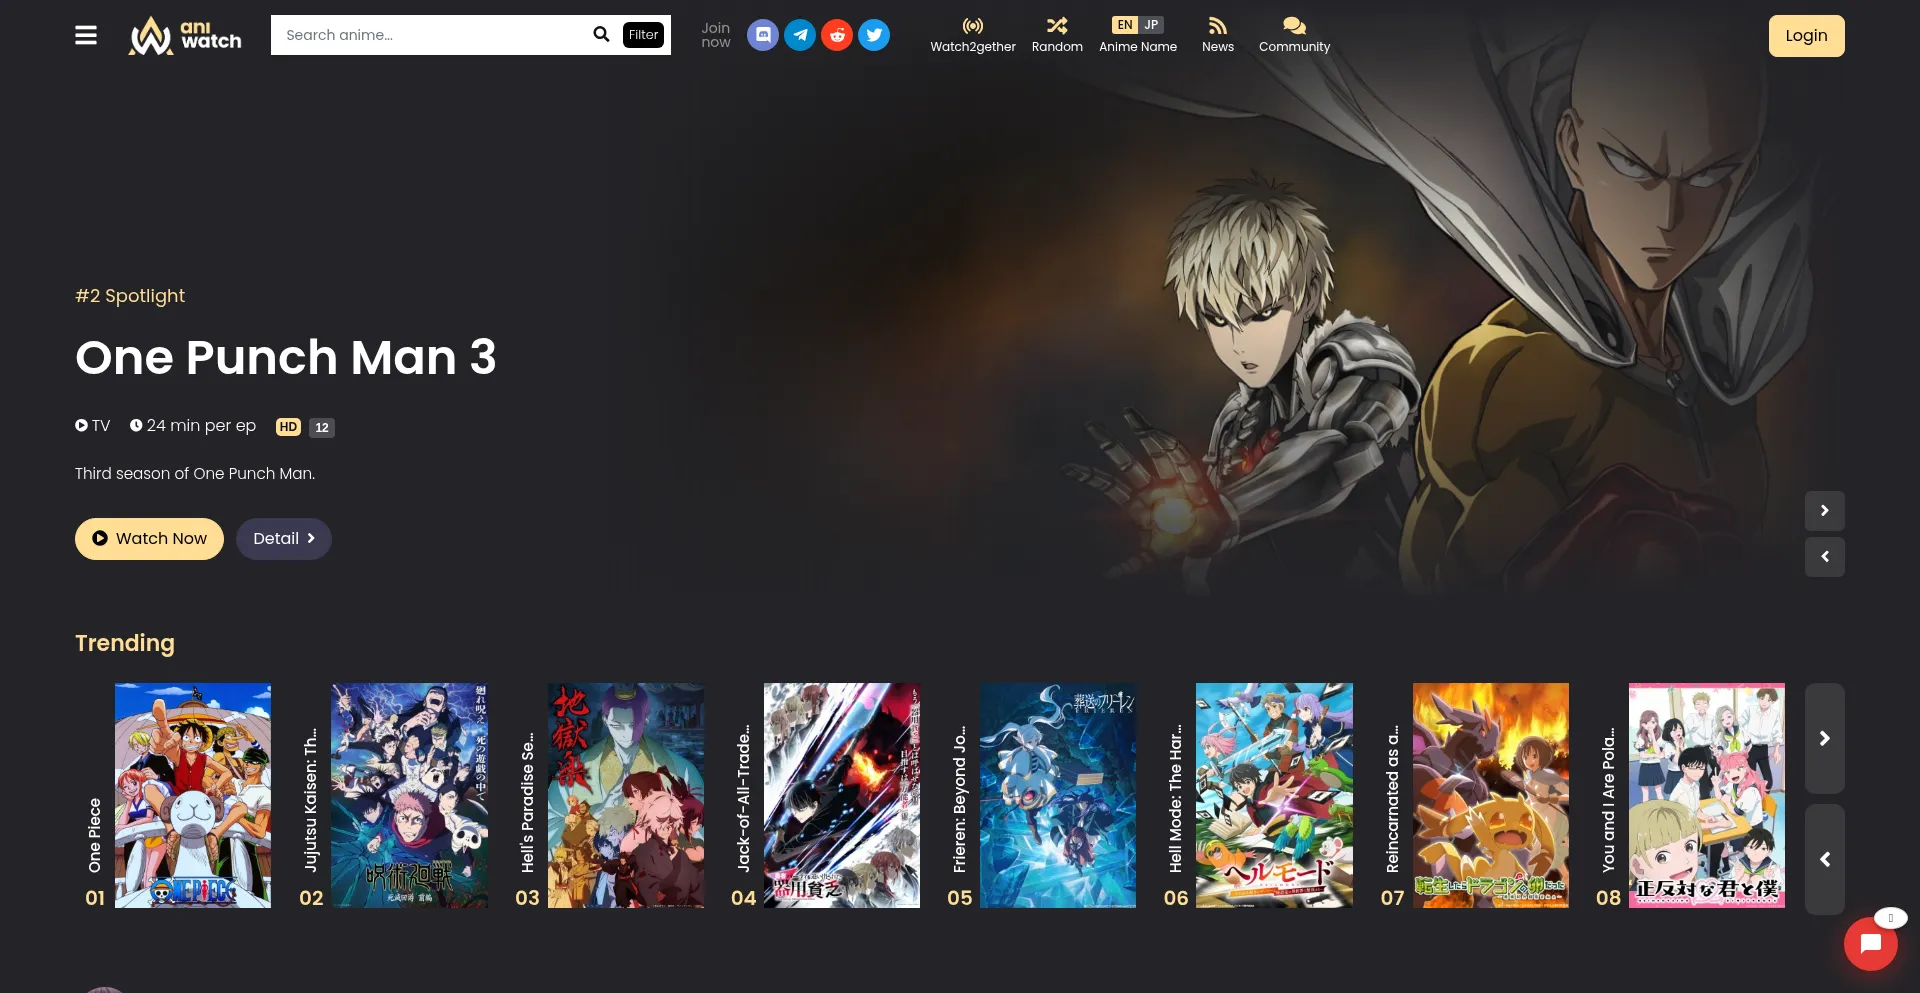Screen dimensions: 1920x993
Task: Open Watch2gether from the header
Action: (973, 35)
